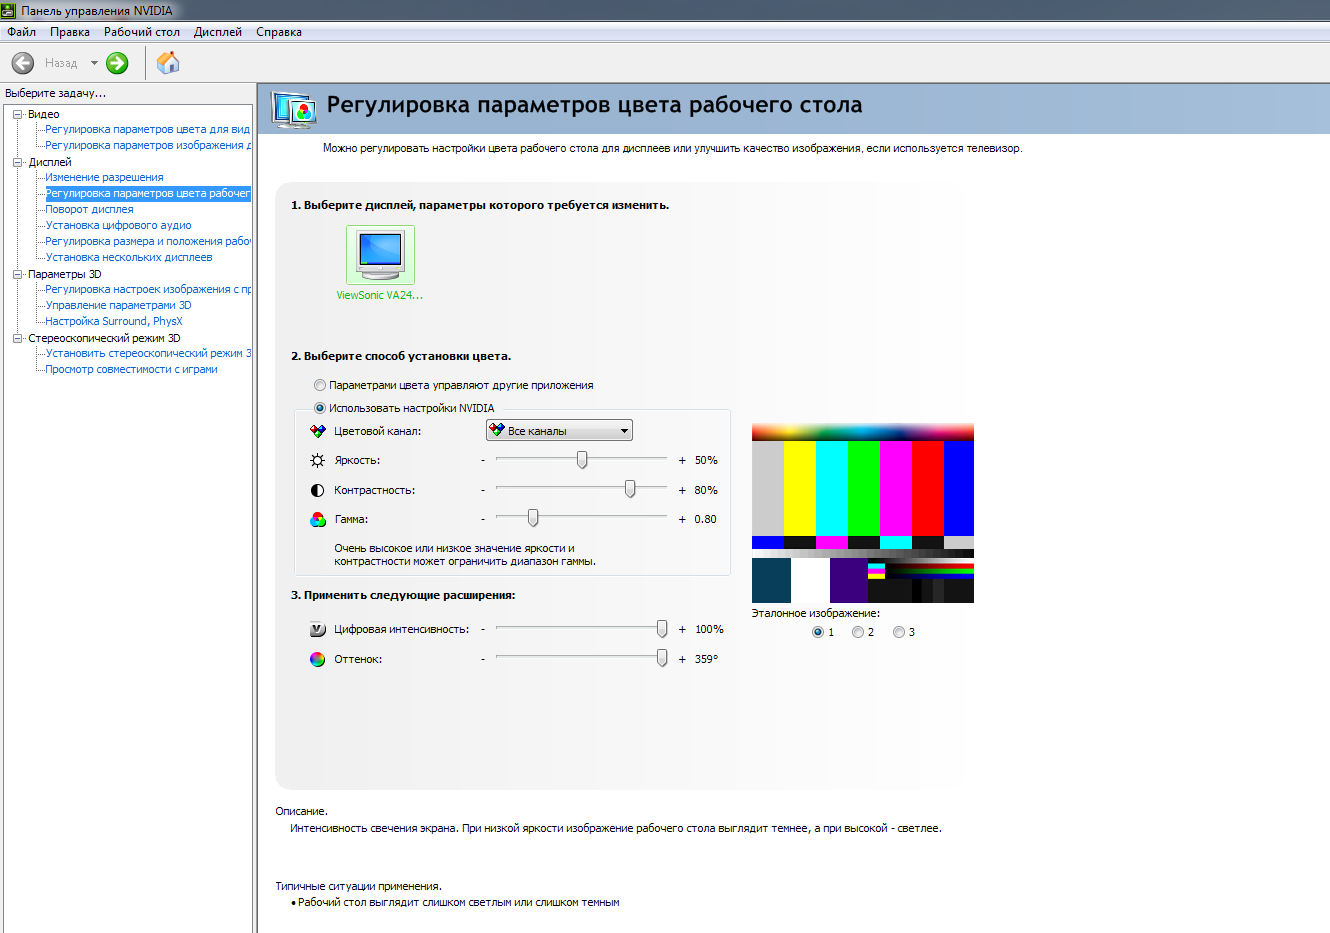The height and width of the screenshot is (933, 1330).
Task: Select 'Использовать настройки NVIDIA' radio button
Action: pos(320,408)
